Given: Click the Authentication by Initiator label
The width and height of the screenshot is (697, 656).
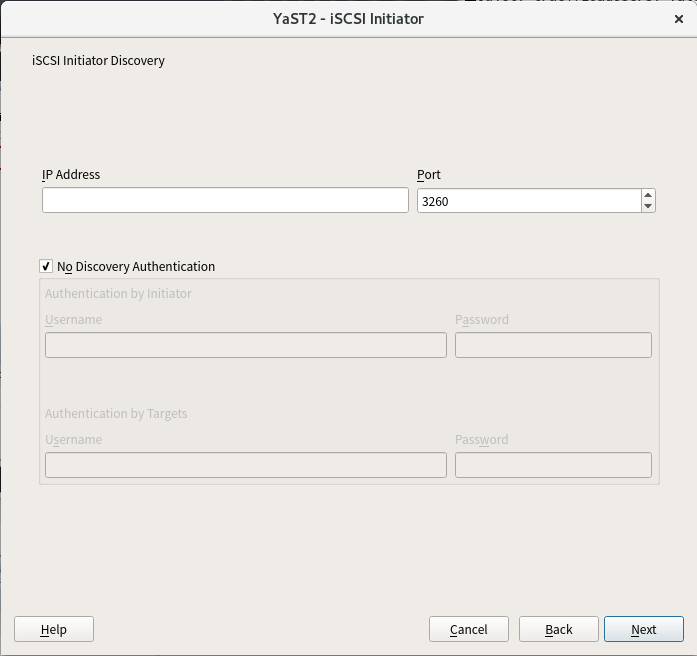Looking at the screenshot, I should click(118, 293).
